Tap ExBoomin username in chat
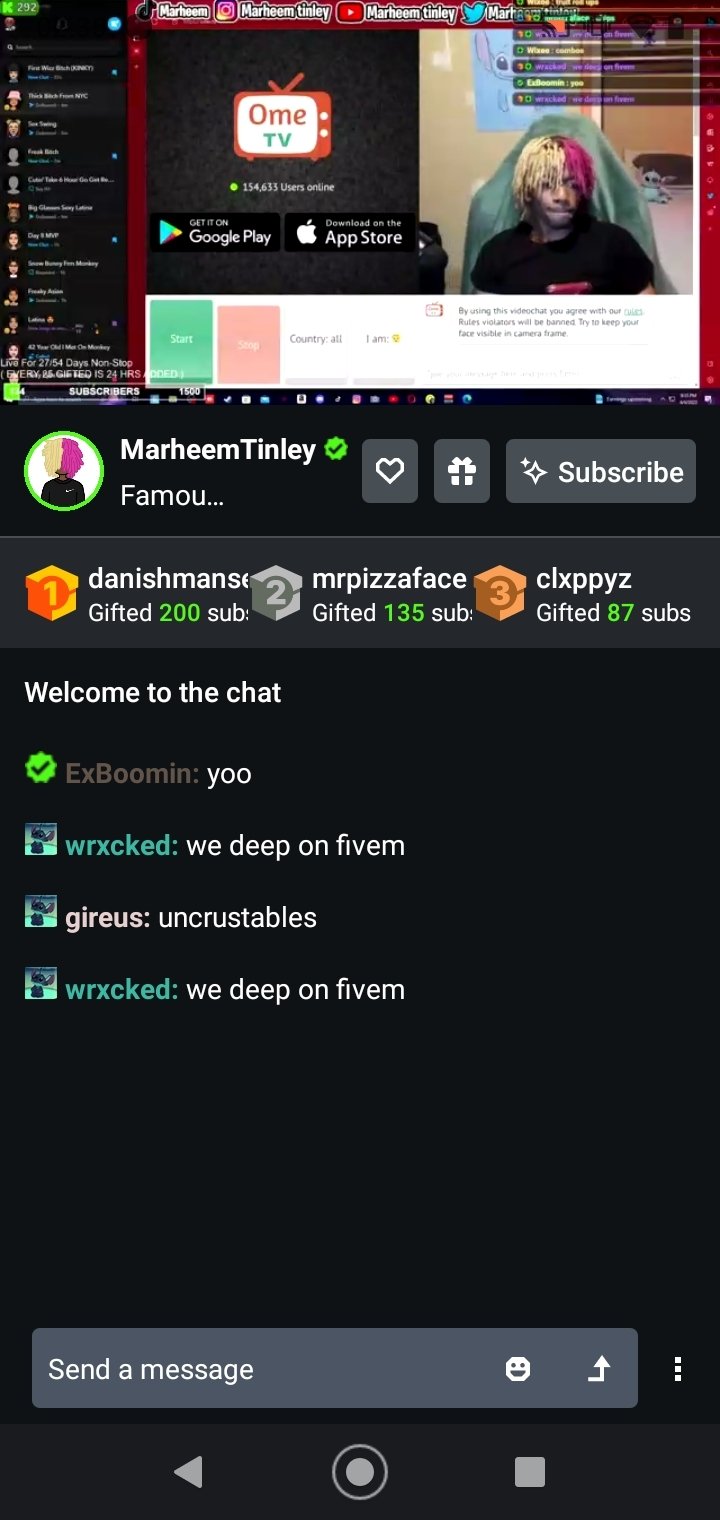 coord(132,773)
